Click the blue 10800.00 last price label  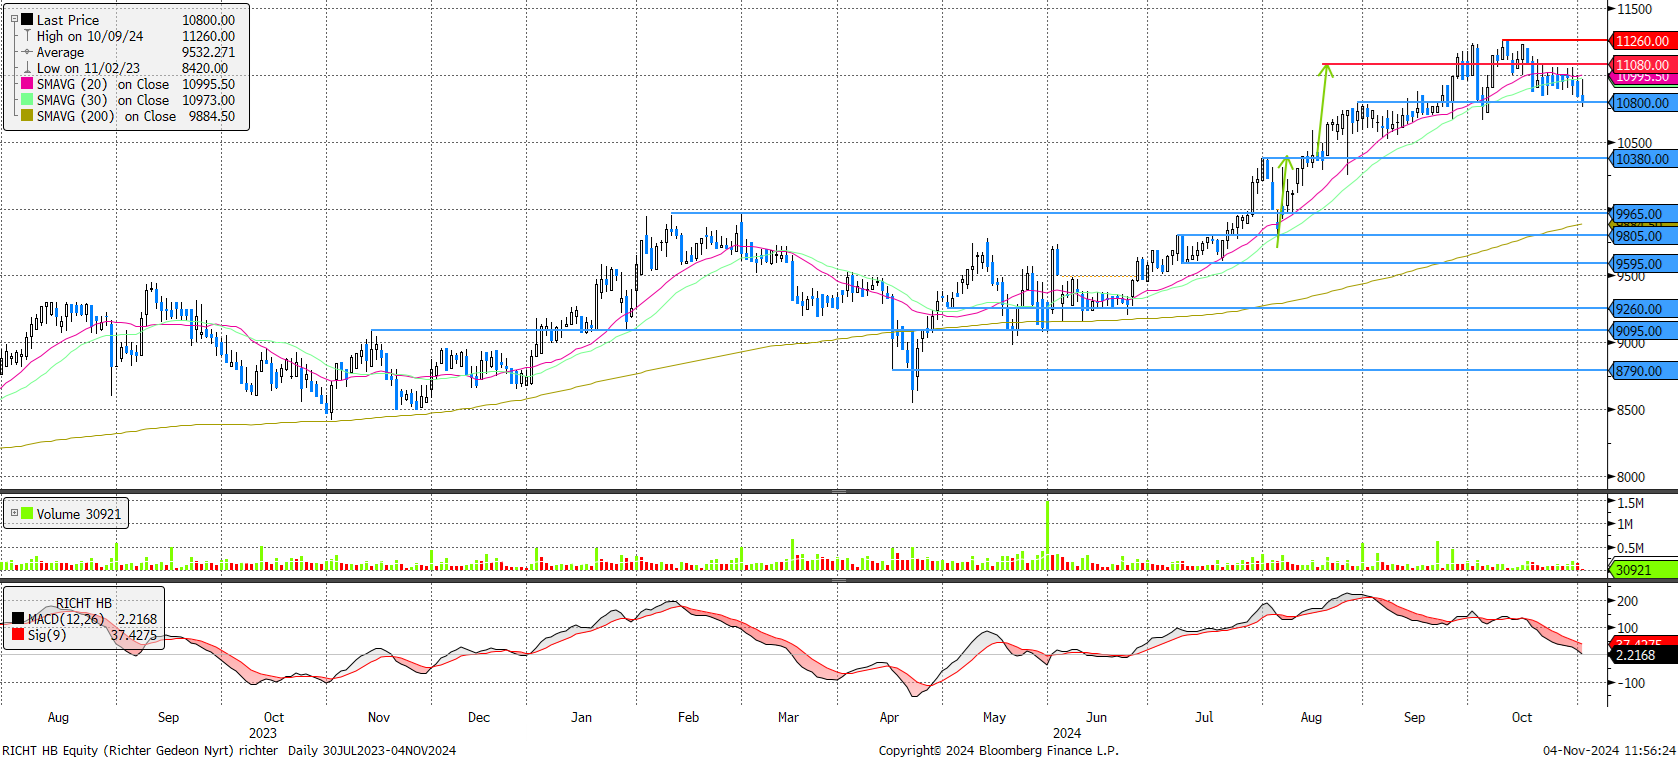[x=1642, y=103]
